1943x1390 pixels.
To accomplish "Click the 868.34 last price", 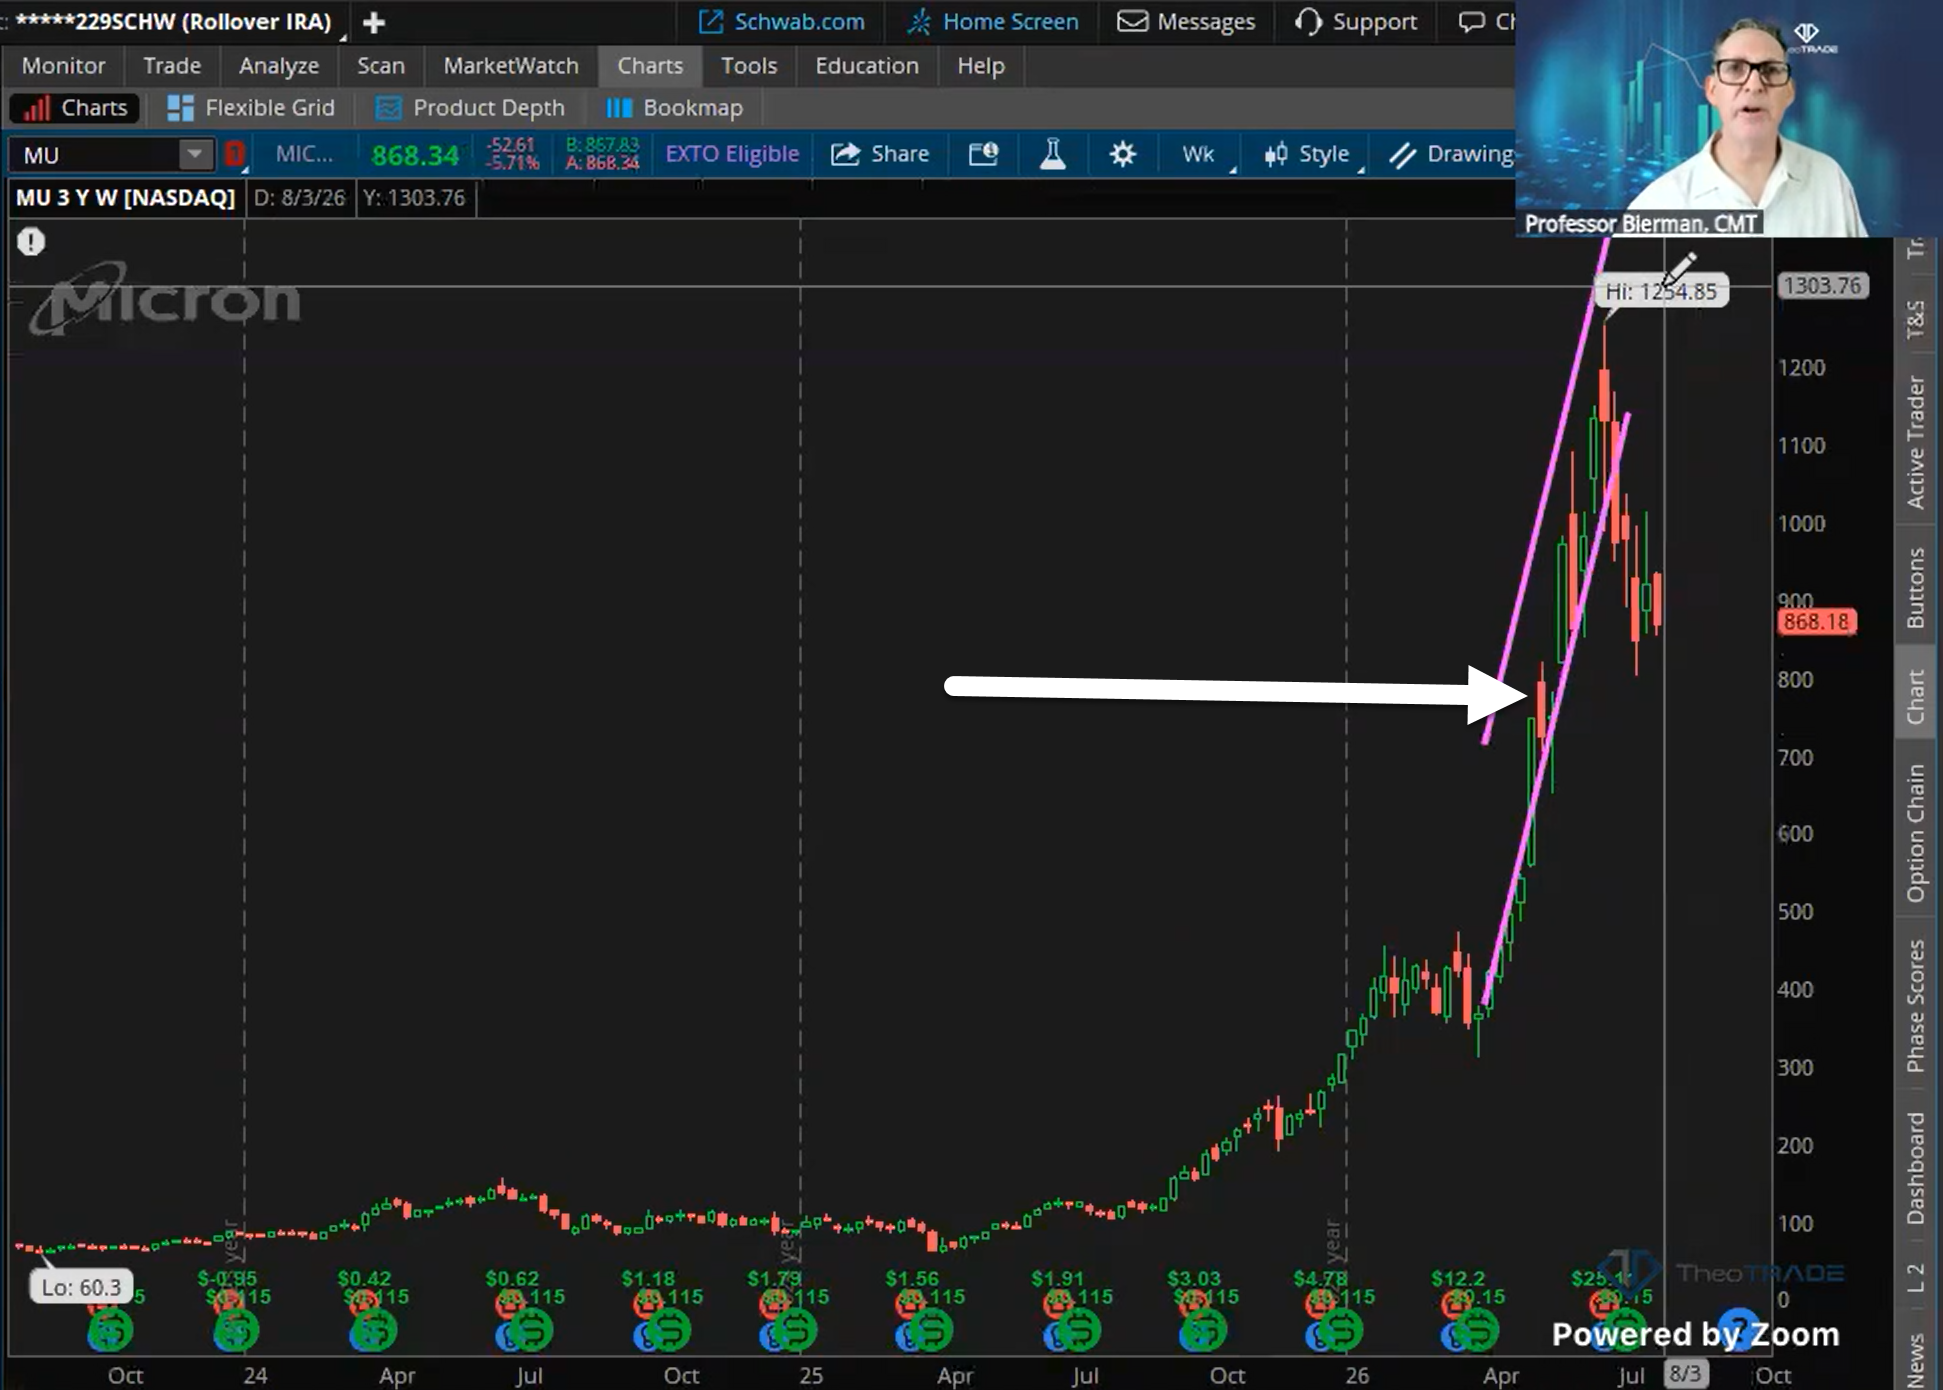I will click(415, 155).
